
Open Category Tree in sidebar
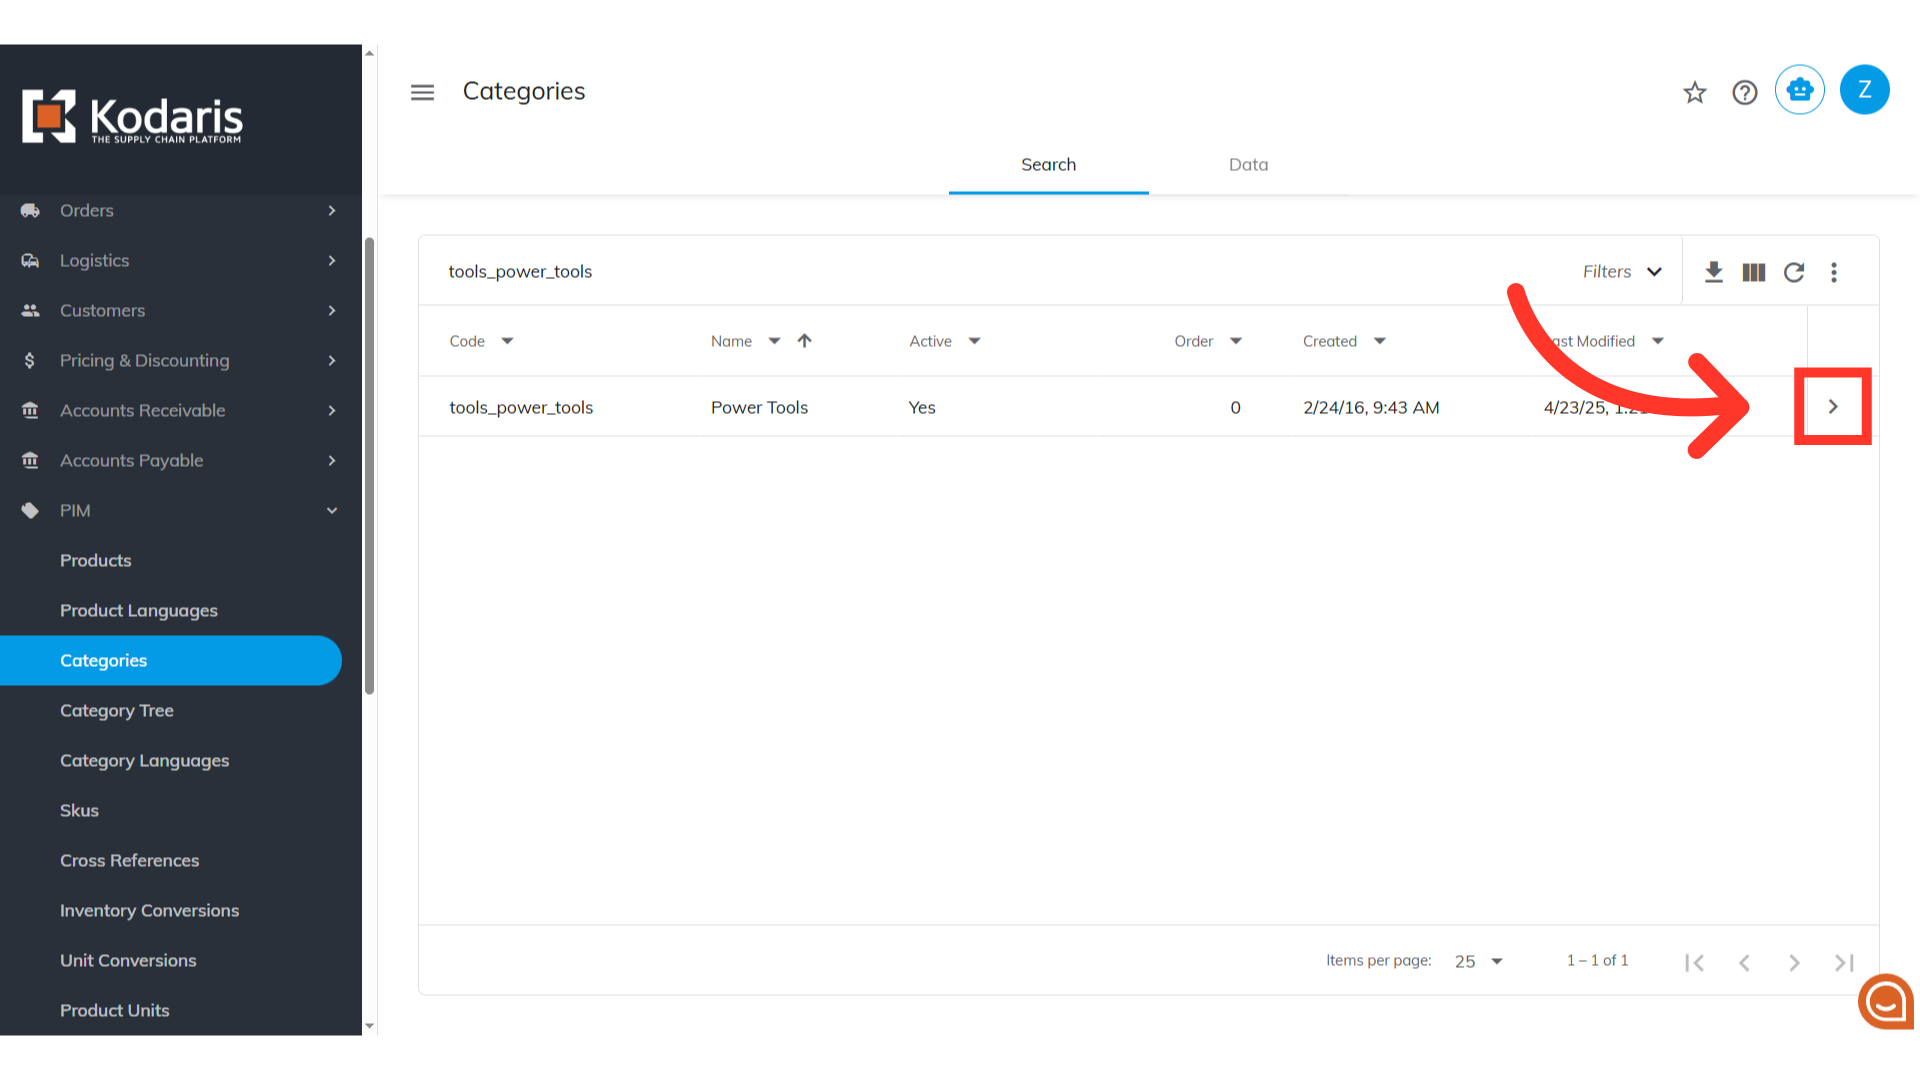117,710
